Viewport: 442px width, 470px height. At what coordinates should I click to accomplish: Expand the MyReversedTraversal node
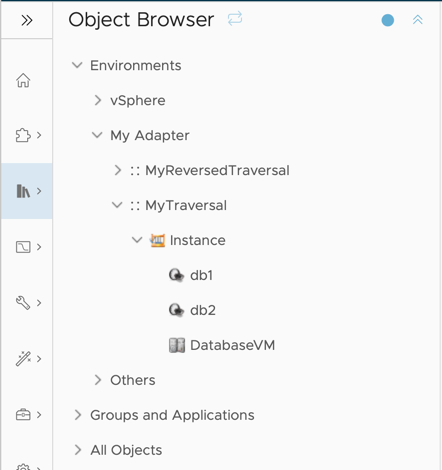click(x=118, y=170)
